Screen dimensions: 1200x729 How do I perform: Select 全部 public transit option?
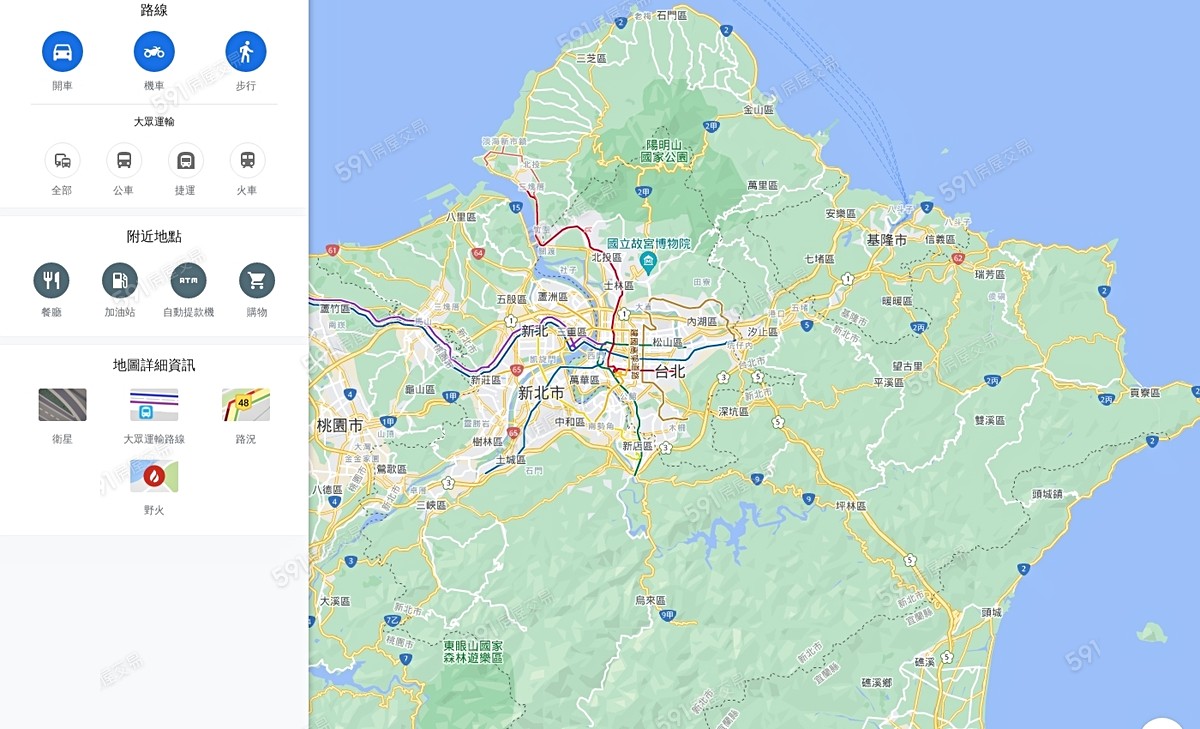(x=62, y=160)
